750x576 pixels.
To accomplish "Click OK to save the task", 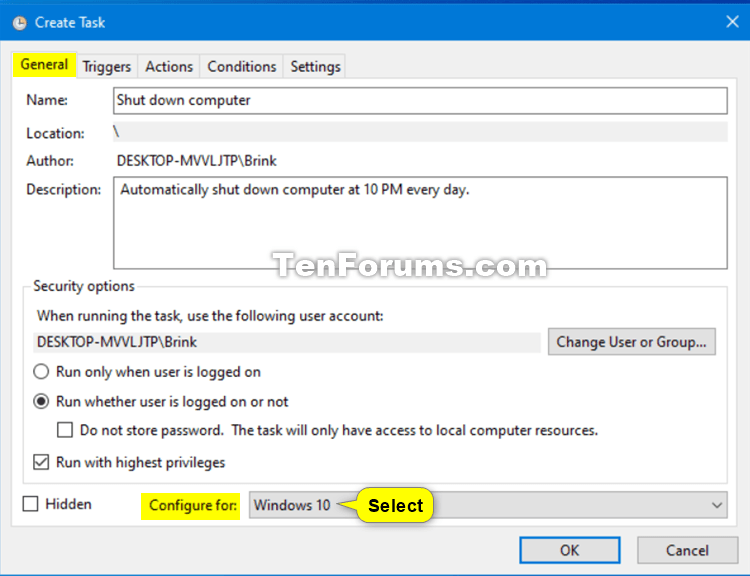I will [x=570, y=550].
